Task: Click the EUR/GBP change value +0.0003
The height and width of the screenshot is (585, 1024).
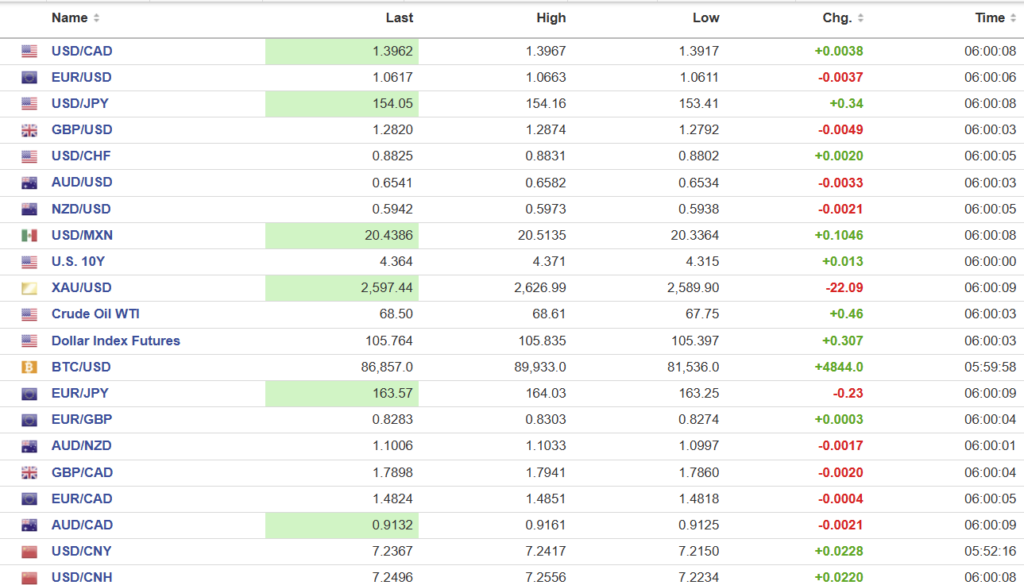Action: pos(839,420)
